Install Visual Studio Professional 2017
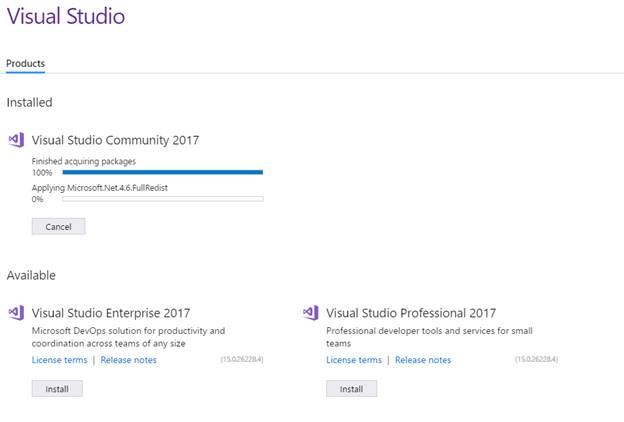 click(351, 389)
